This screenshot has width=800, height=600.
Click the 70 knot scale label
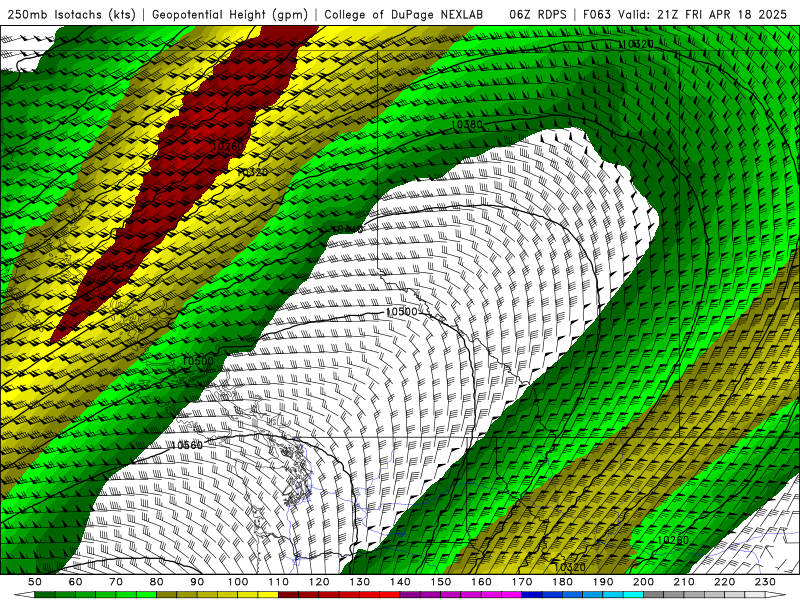pyautogui.click(x=116, y=582)
